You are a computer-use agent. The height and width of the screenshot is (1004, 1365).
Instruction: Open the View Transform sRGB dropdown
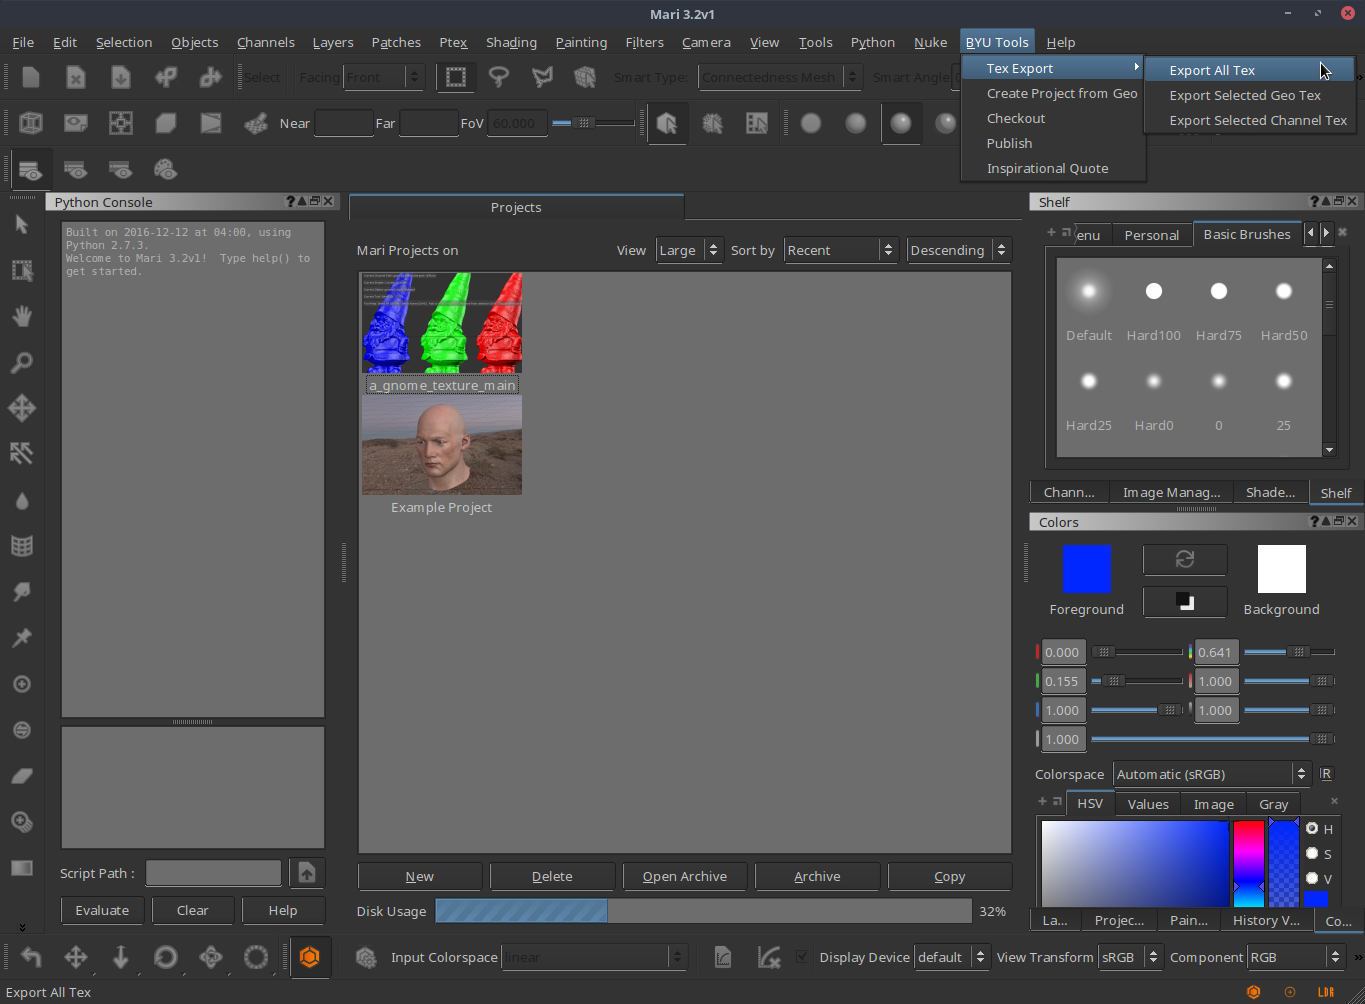(1130, 957)
